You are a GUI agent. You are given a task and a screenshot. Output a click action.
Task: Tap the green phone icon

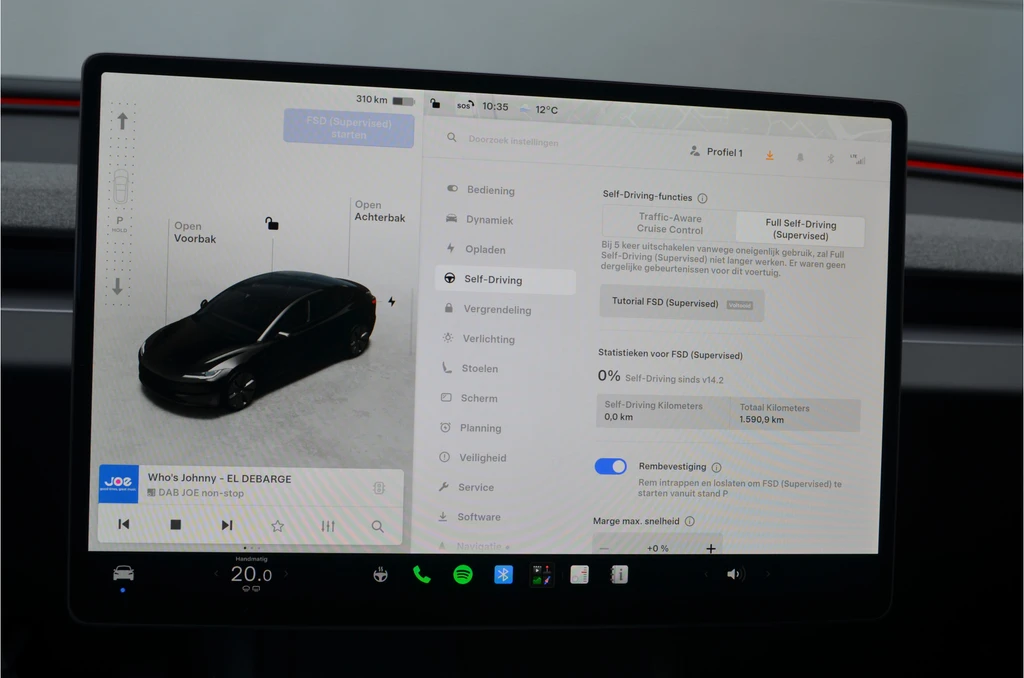pos(422,575)
